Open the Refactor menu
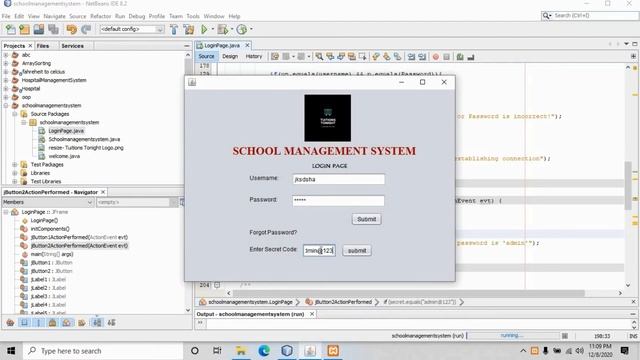640x360 pixels. point(100,16)
